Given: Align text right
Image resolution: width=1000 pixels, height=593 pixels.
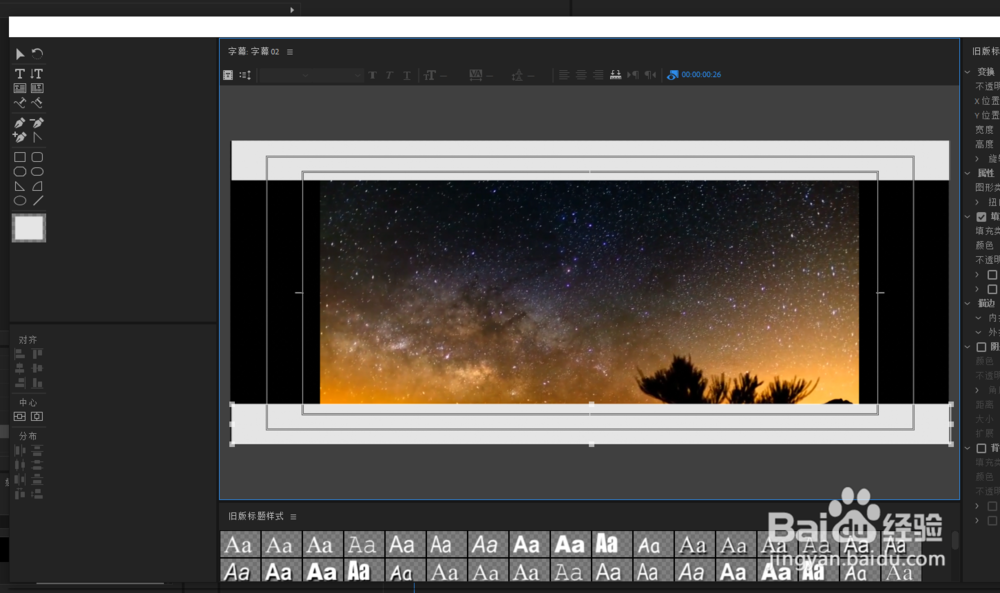Looking at the screenshot, I should pos(598,75).
